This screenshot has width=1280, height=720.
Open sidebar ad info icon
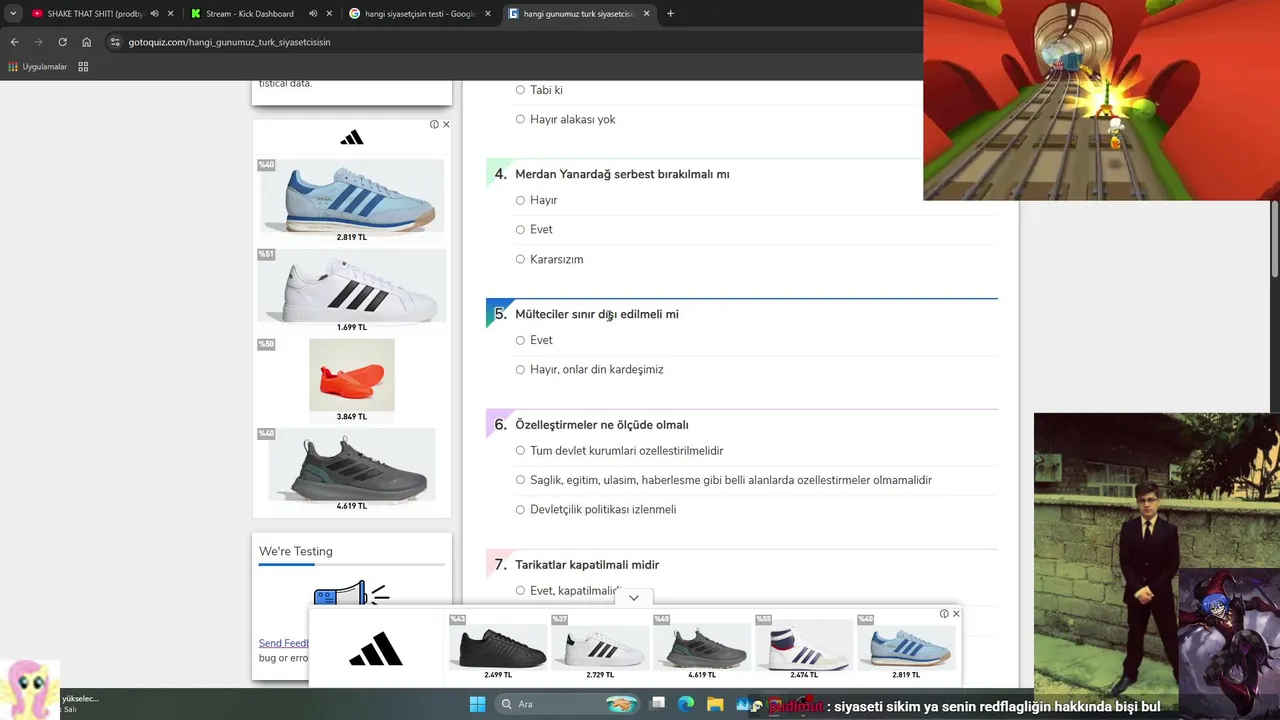click(x=434, y=124)
